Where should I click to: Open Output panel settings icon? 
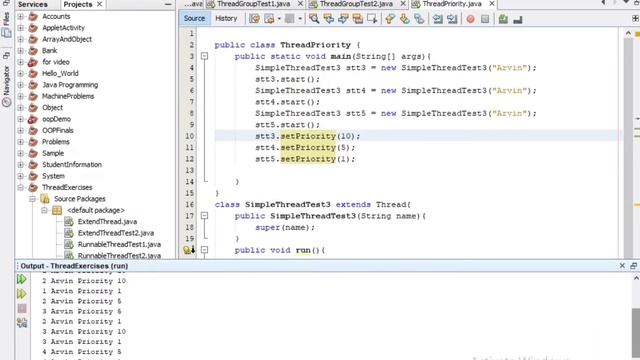22,323
